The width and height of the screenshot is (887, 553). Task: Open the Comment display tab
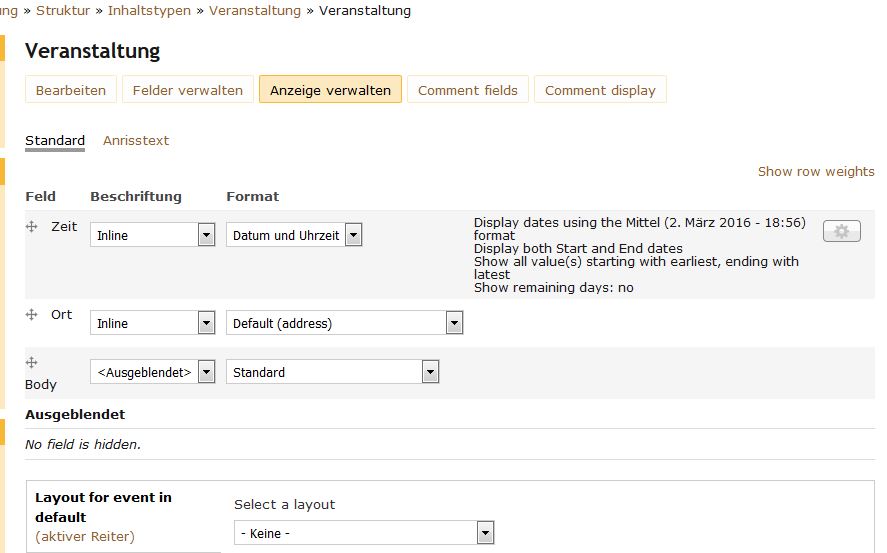click(x=600, y=90)
